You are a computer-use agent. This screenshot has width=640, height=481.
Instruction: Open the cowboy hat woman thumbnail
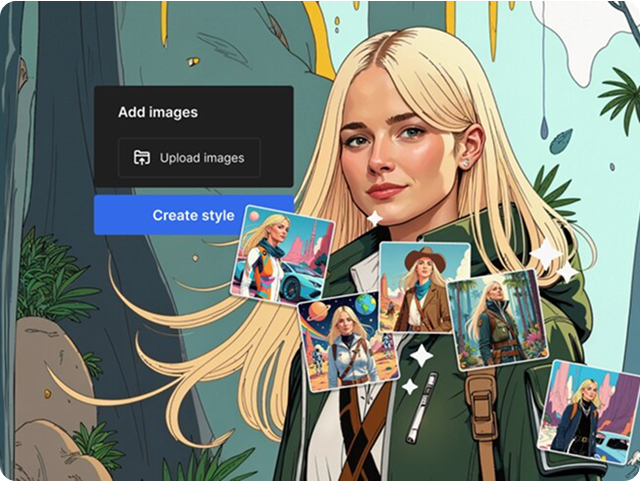pos(424,287)
